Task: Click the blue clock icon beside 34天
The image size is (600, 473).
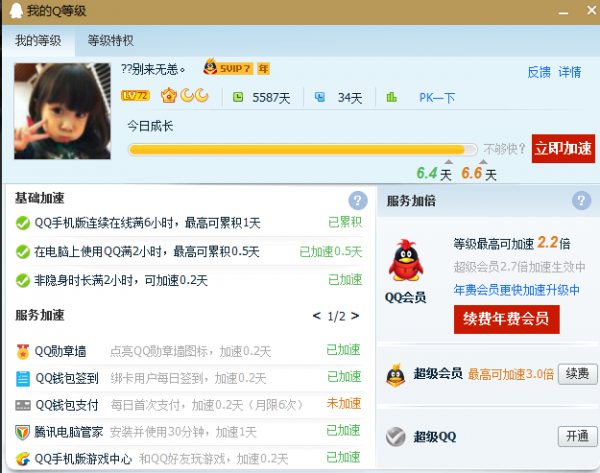Action: point(320,97)
